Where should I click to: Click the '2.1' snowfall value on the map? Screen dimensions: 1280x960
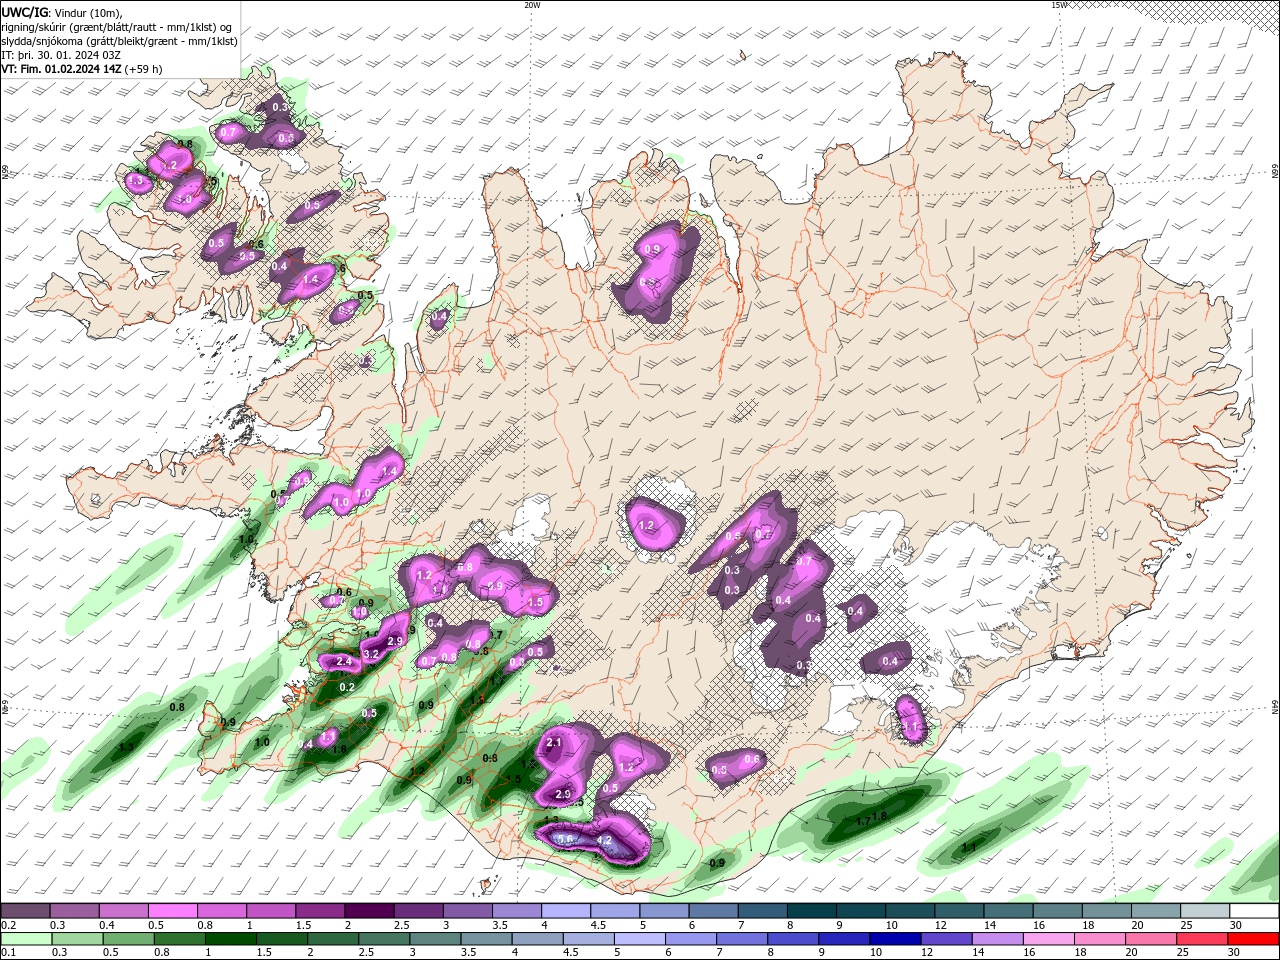[x=555, y=743]
